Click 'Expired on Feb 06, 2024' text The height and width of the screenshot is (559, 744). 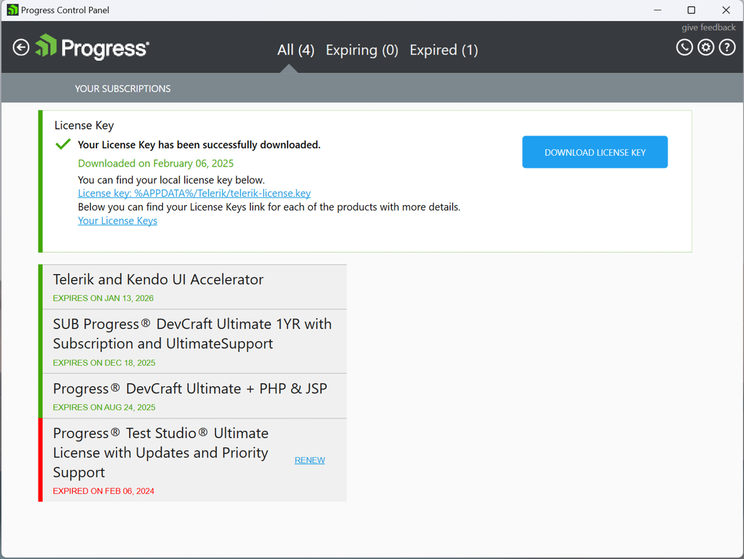tap(103, 491)
